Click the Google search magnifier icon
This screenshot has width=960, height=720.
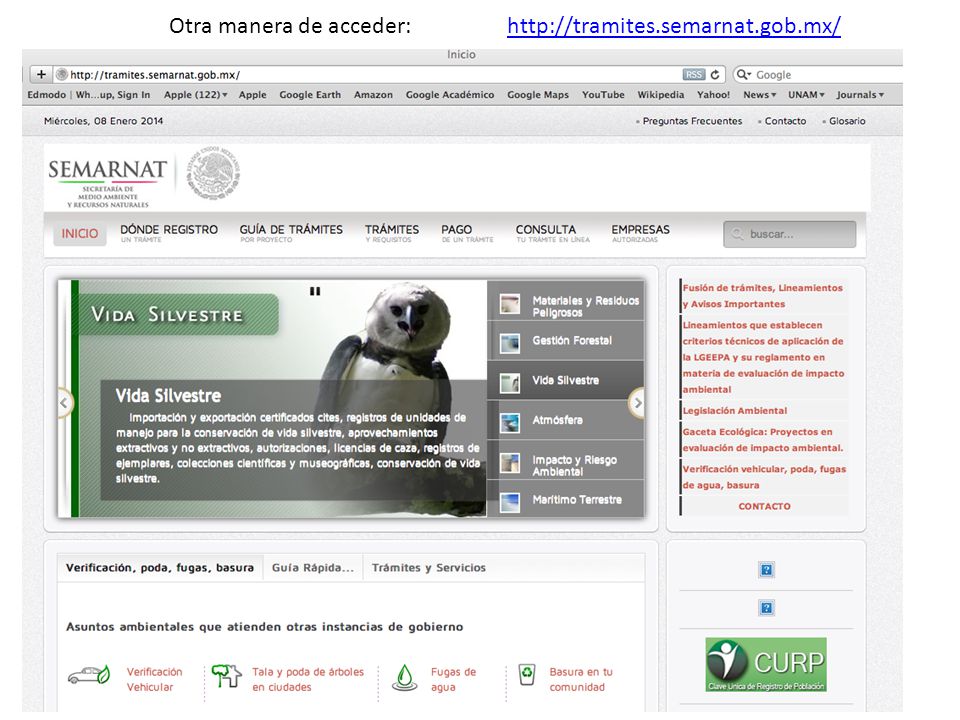click(x=743, y=75)
